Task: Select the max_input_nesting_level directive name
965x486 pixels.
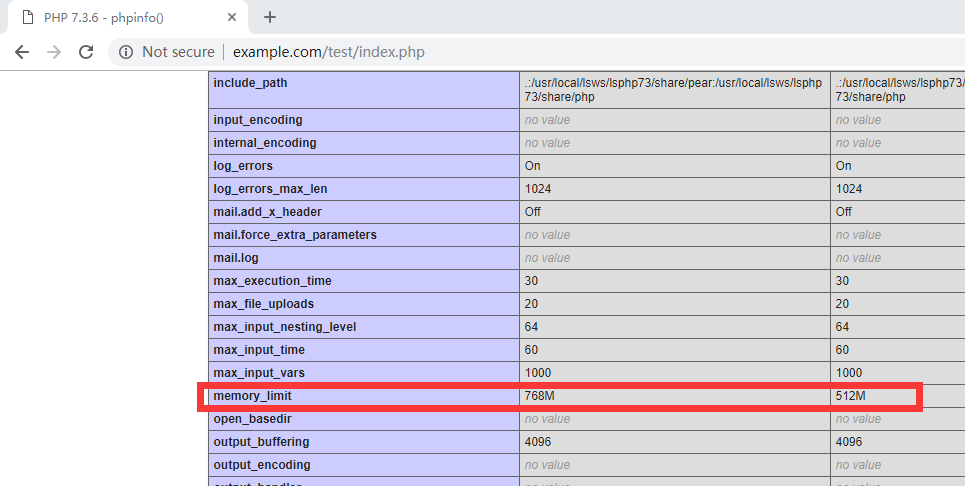Action: 285,327
